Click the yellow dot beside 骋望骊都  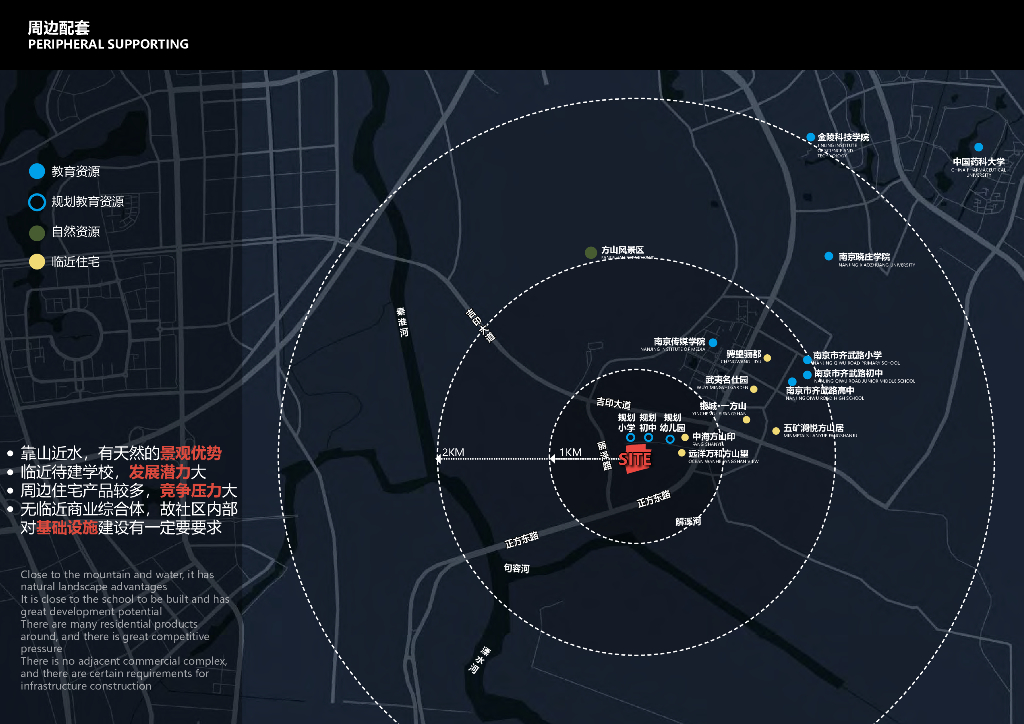pos(767,358)
